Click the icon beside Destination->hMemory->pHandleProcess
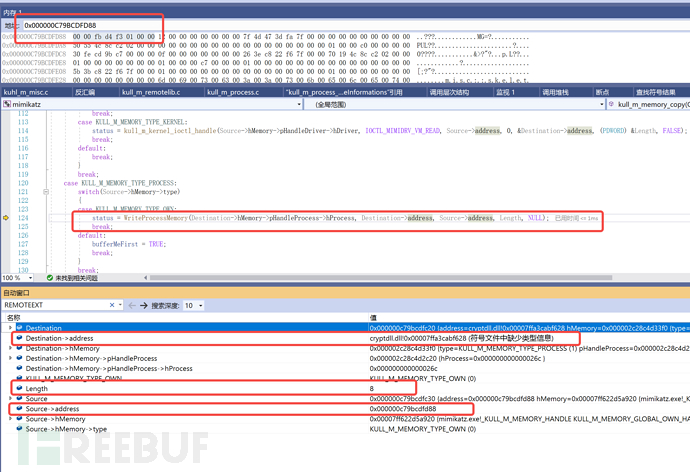This screenshot has height=472, width=690. coord(19,358)
